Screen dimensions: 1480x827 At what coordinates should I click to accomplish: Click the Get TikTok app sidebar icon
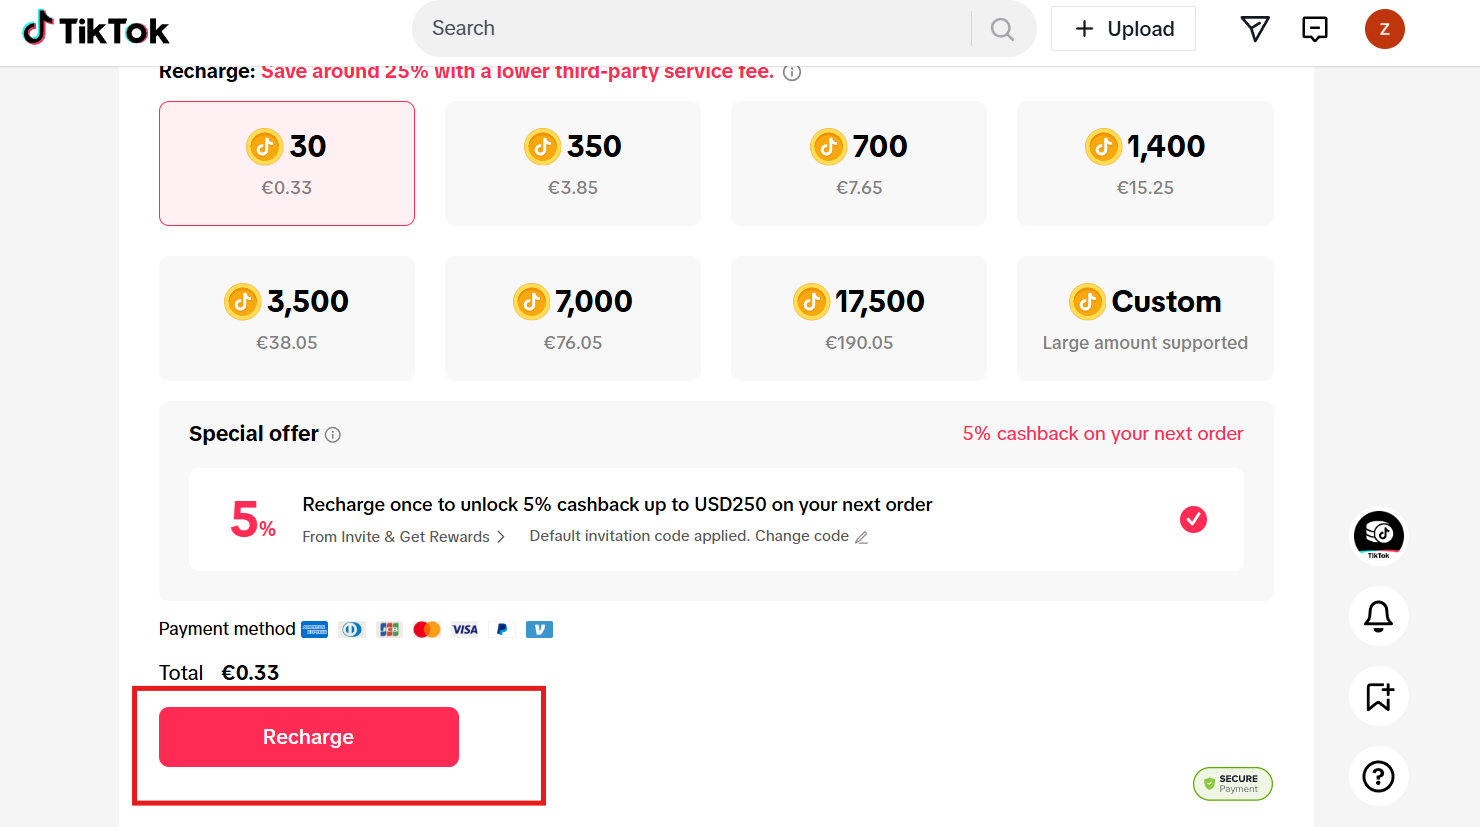[1378, 535]
